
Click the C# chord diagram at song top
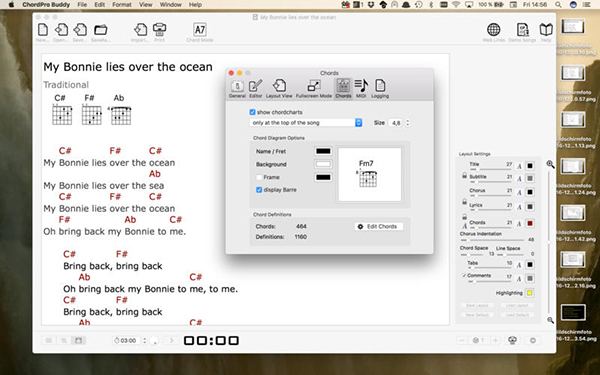coord(62,115)
